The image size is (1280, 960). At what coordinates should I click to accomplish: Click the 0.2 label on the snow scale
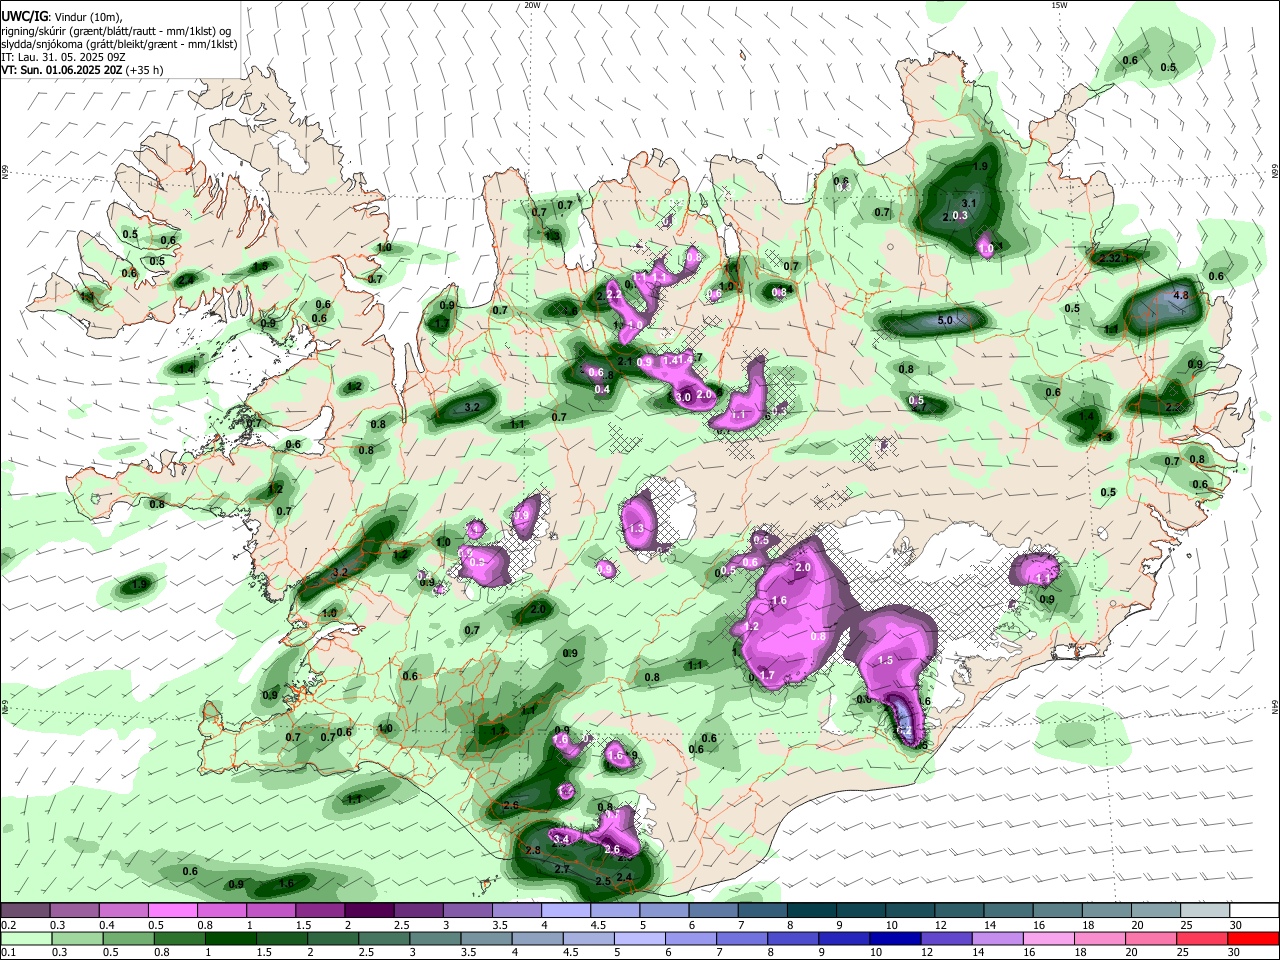pos(8,925)
